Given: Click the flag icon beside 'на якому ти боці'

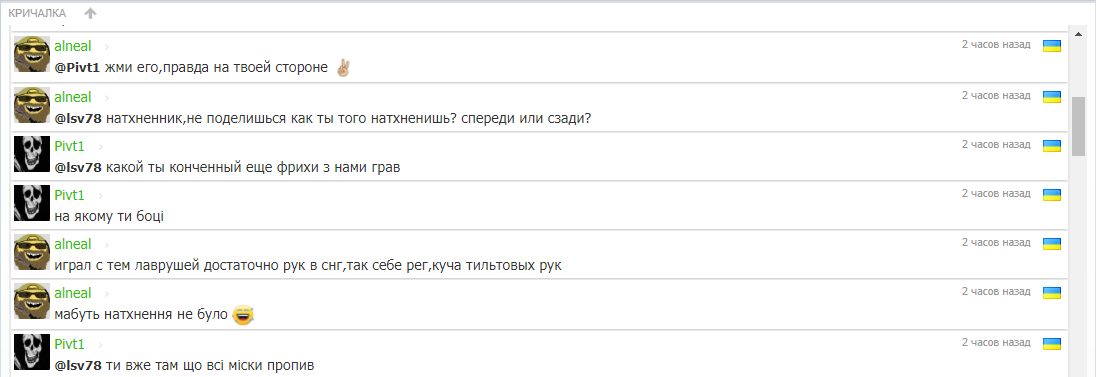Looking at the screenshot, I should pyautogui.click(x=1052, y=195).
